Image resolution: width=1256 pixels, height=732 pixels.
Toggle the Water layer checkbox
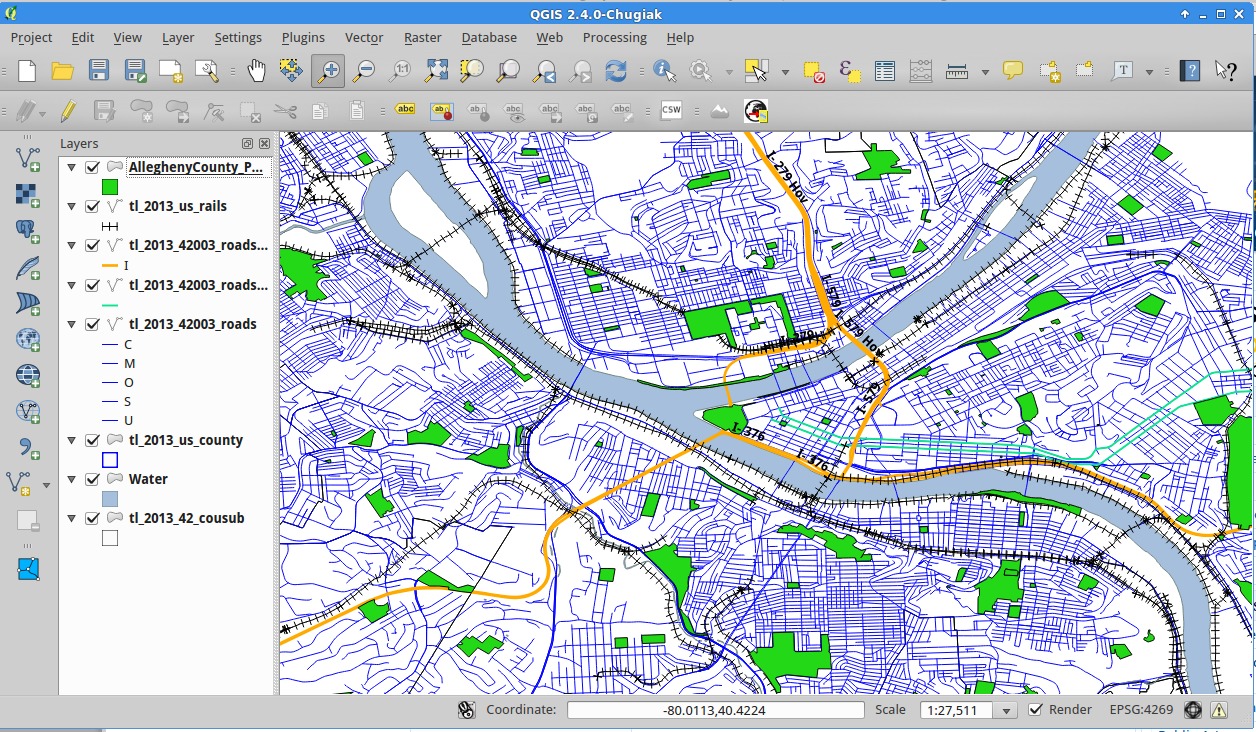[x=93, y=479]
